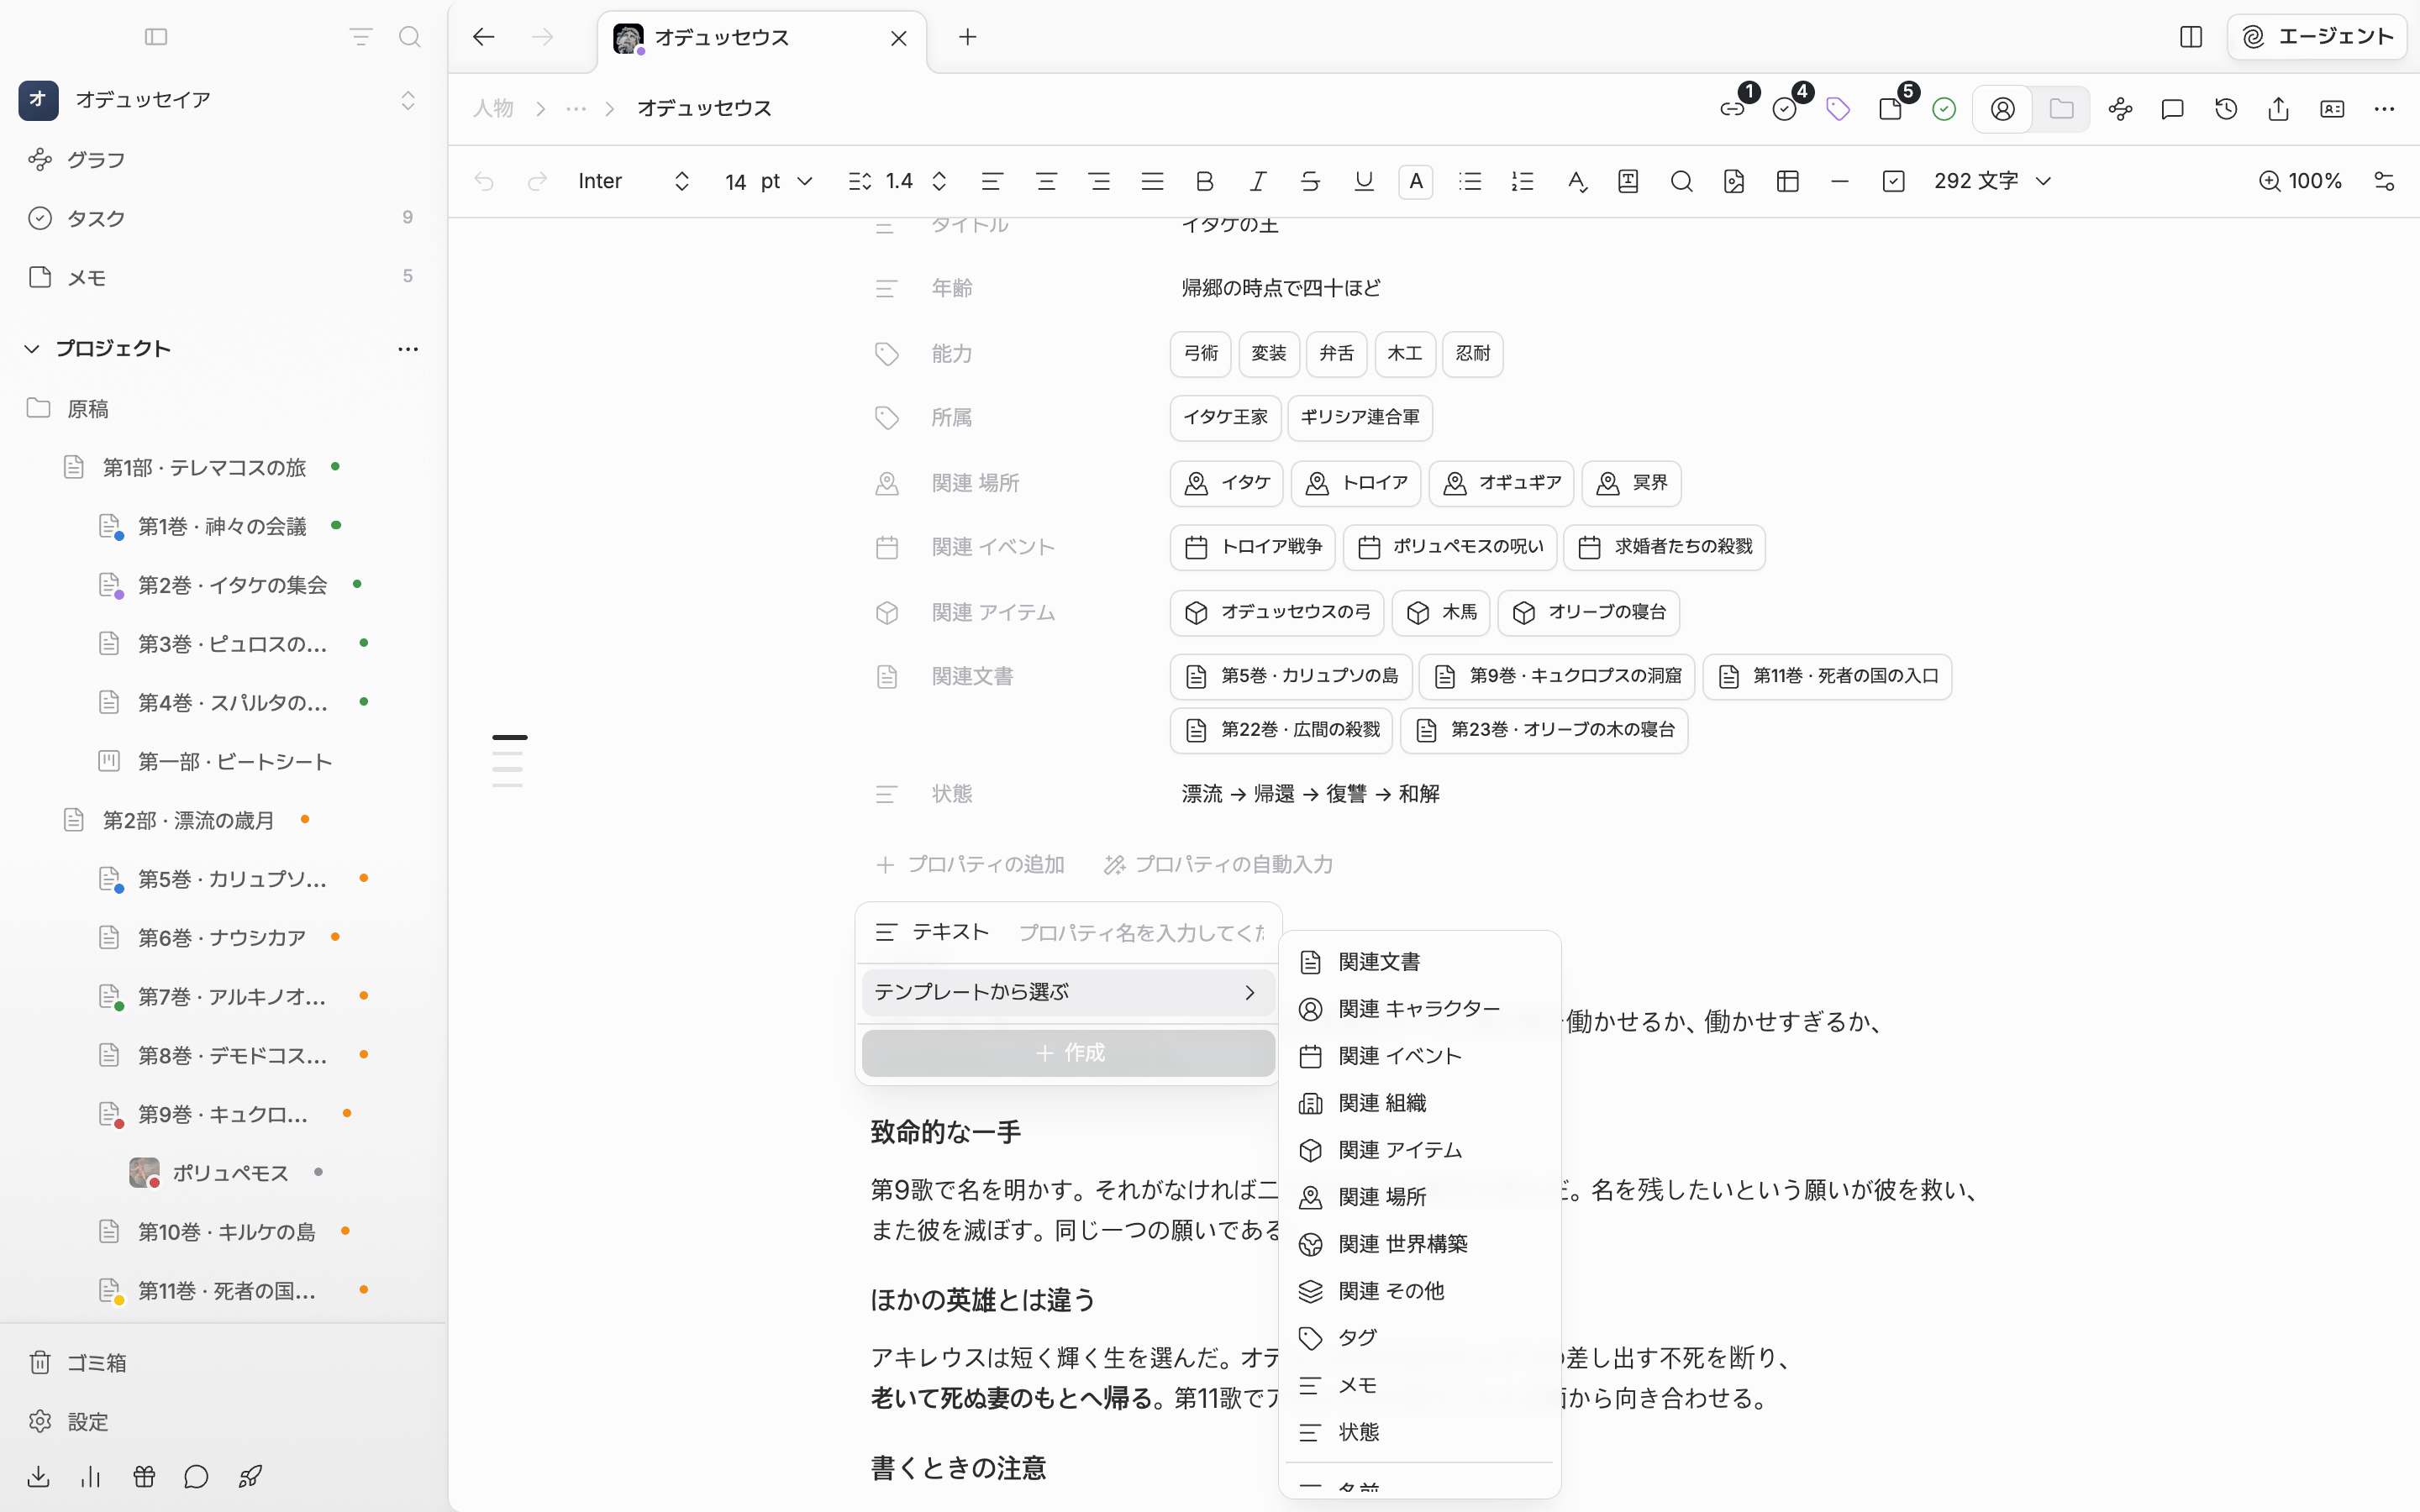The height and width of the screenshot is (1512, 2420).
Task: Click the text color A swatch button
Action: click(x=1416, y=181)
